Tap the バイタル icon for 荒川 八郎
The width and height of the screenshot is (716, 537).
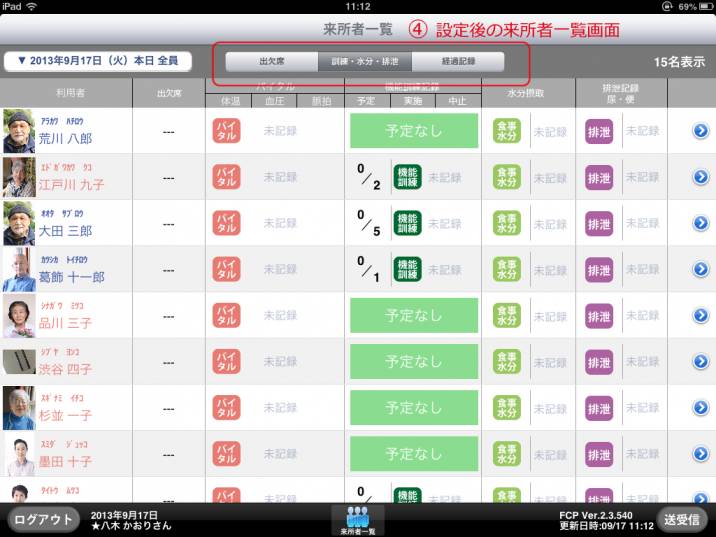pos(226,131)
